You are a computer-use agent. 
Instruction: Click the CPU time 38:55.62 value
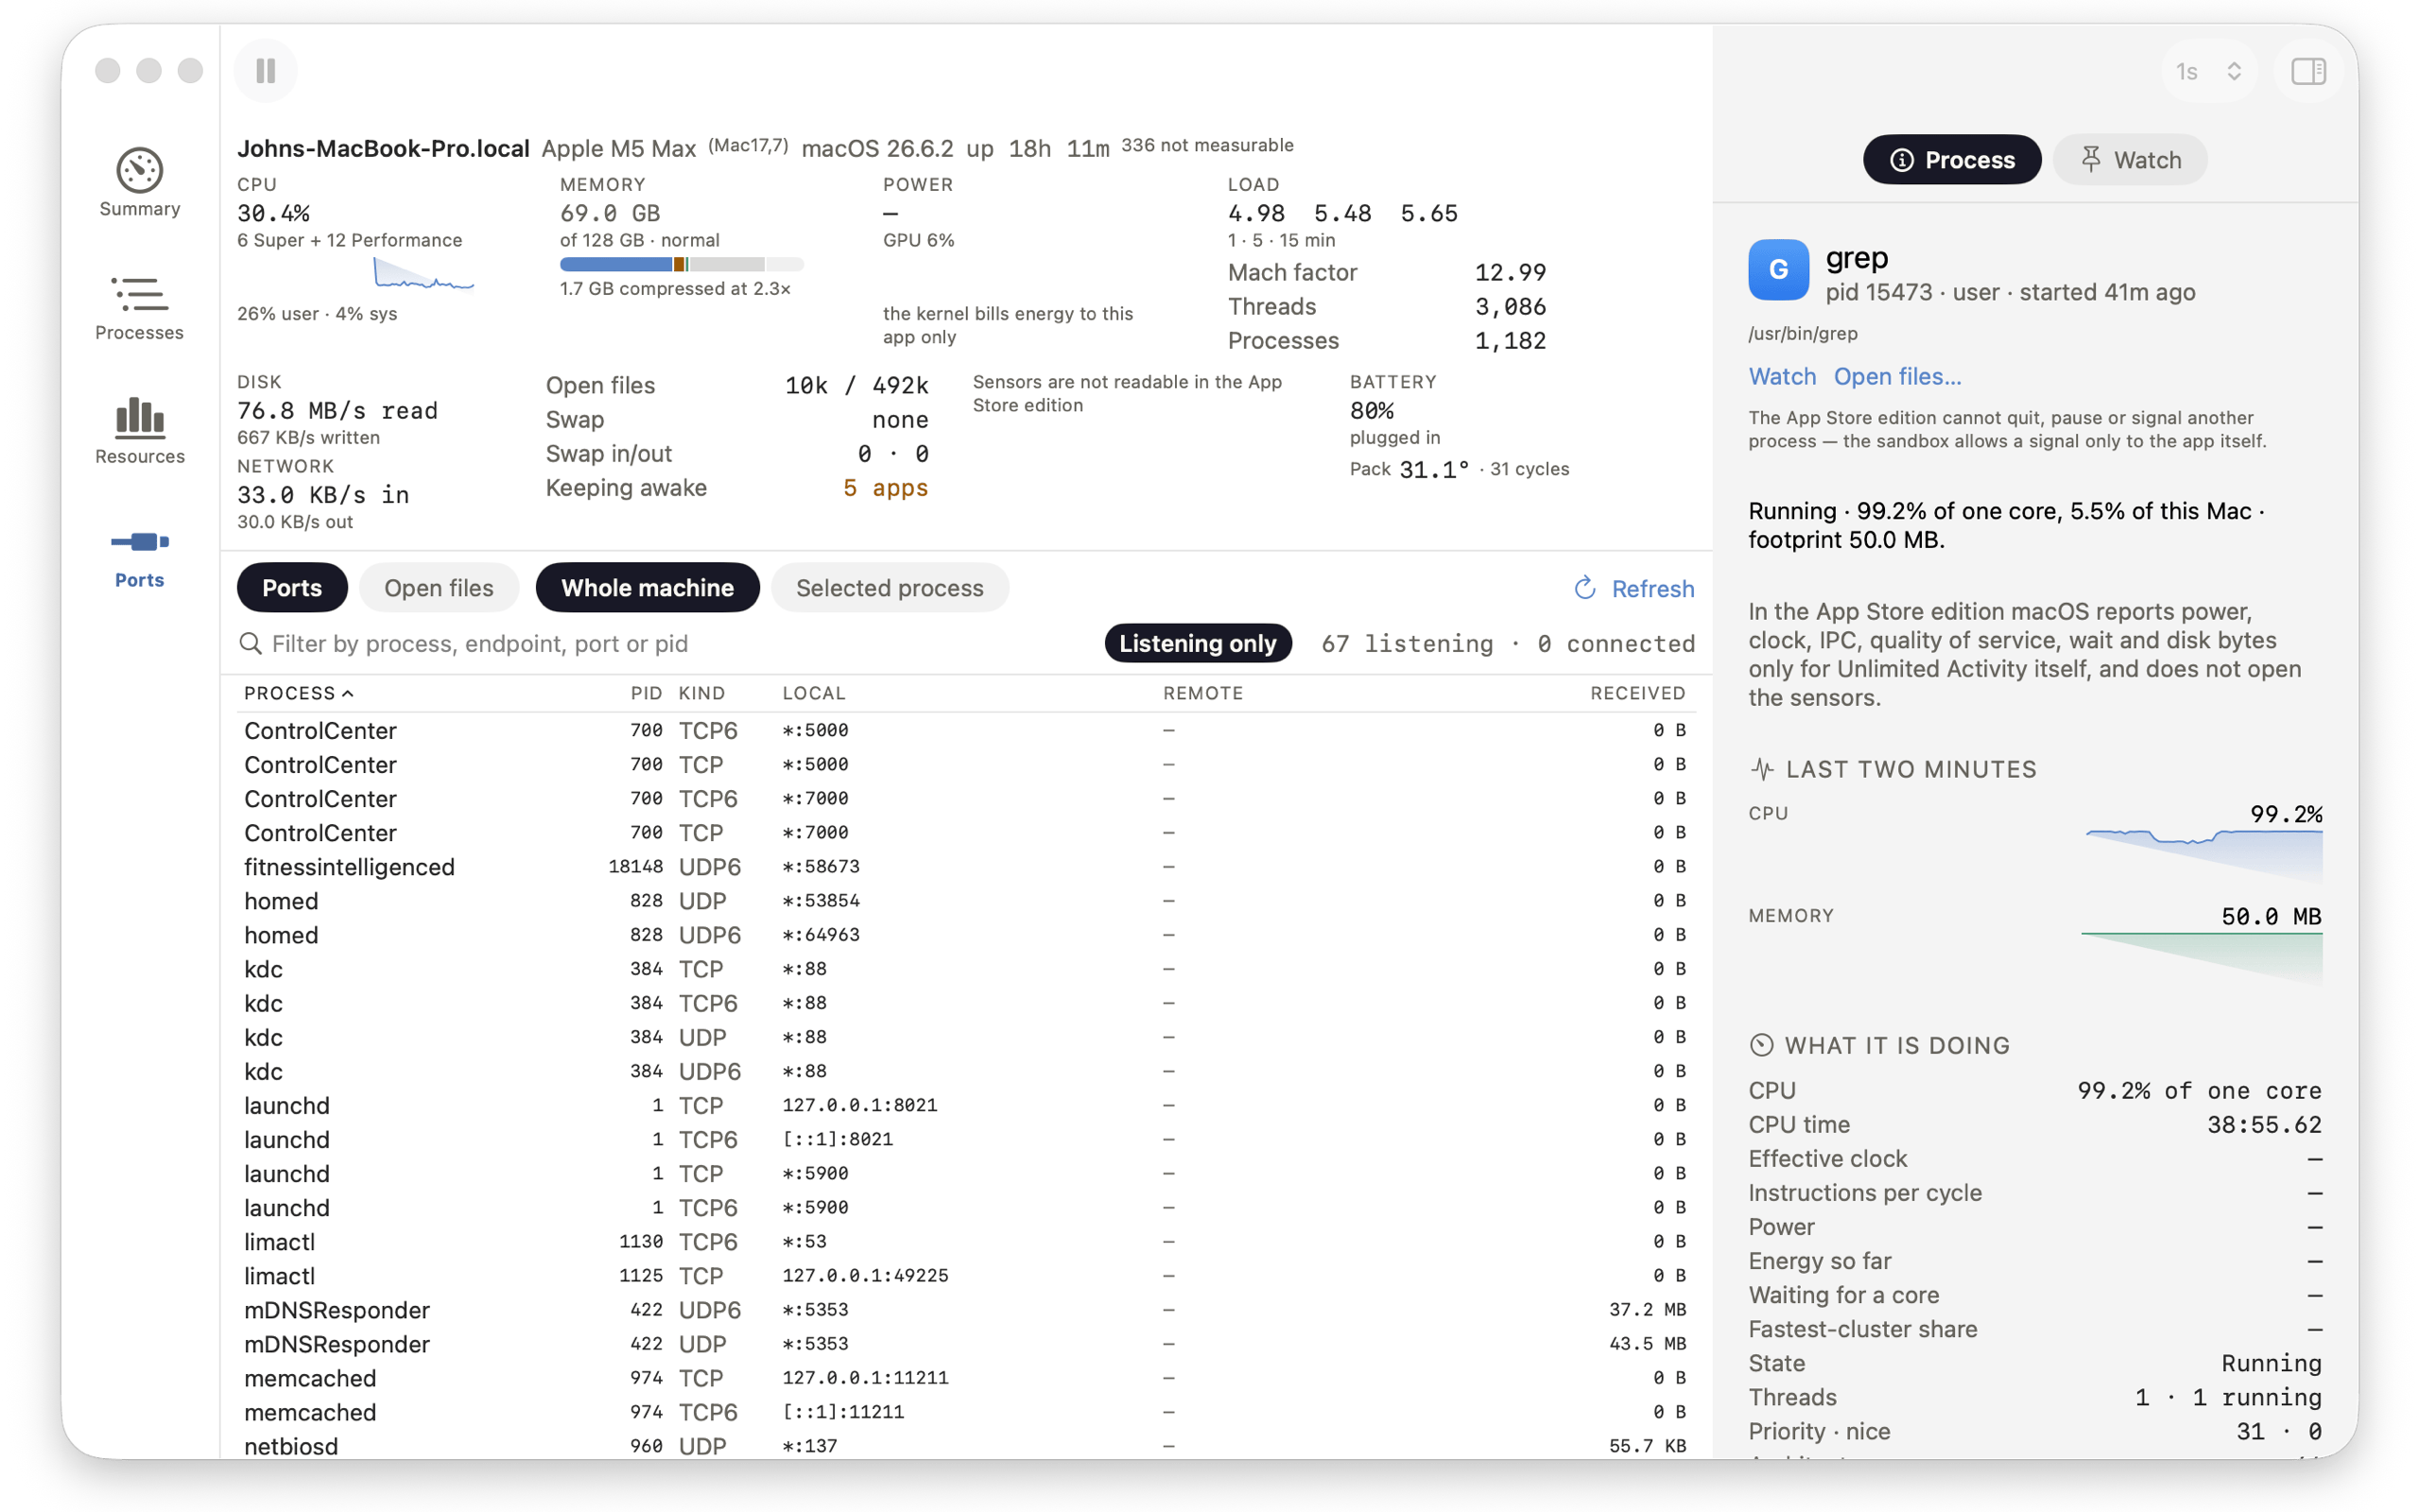coord(2264,1124)
